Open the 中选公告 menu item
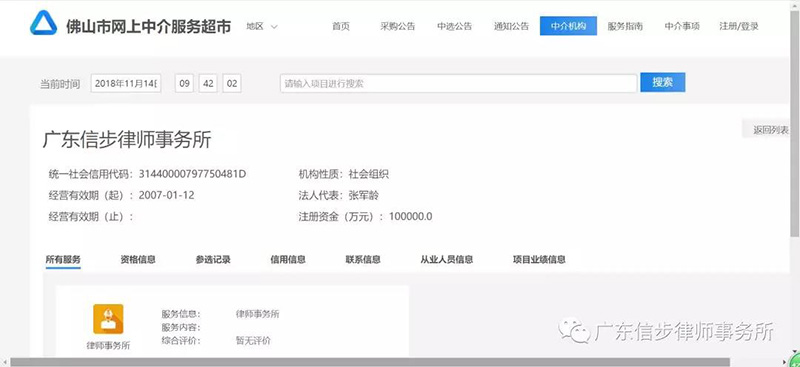Image resolution: width=800 pixels, height=367 pixels. pos(455,27)
